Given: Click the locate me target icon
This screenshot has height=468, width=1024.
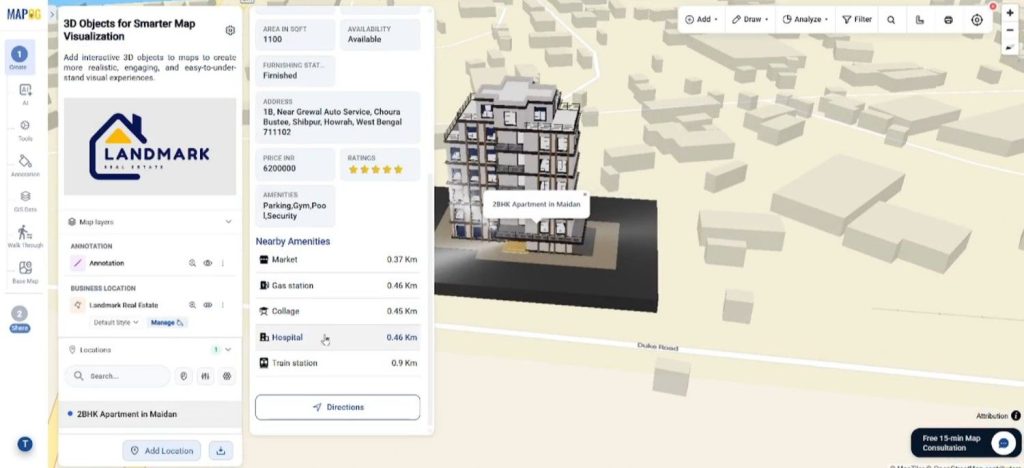Looking at the screenshot, I should tap(977, 20).
